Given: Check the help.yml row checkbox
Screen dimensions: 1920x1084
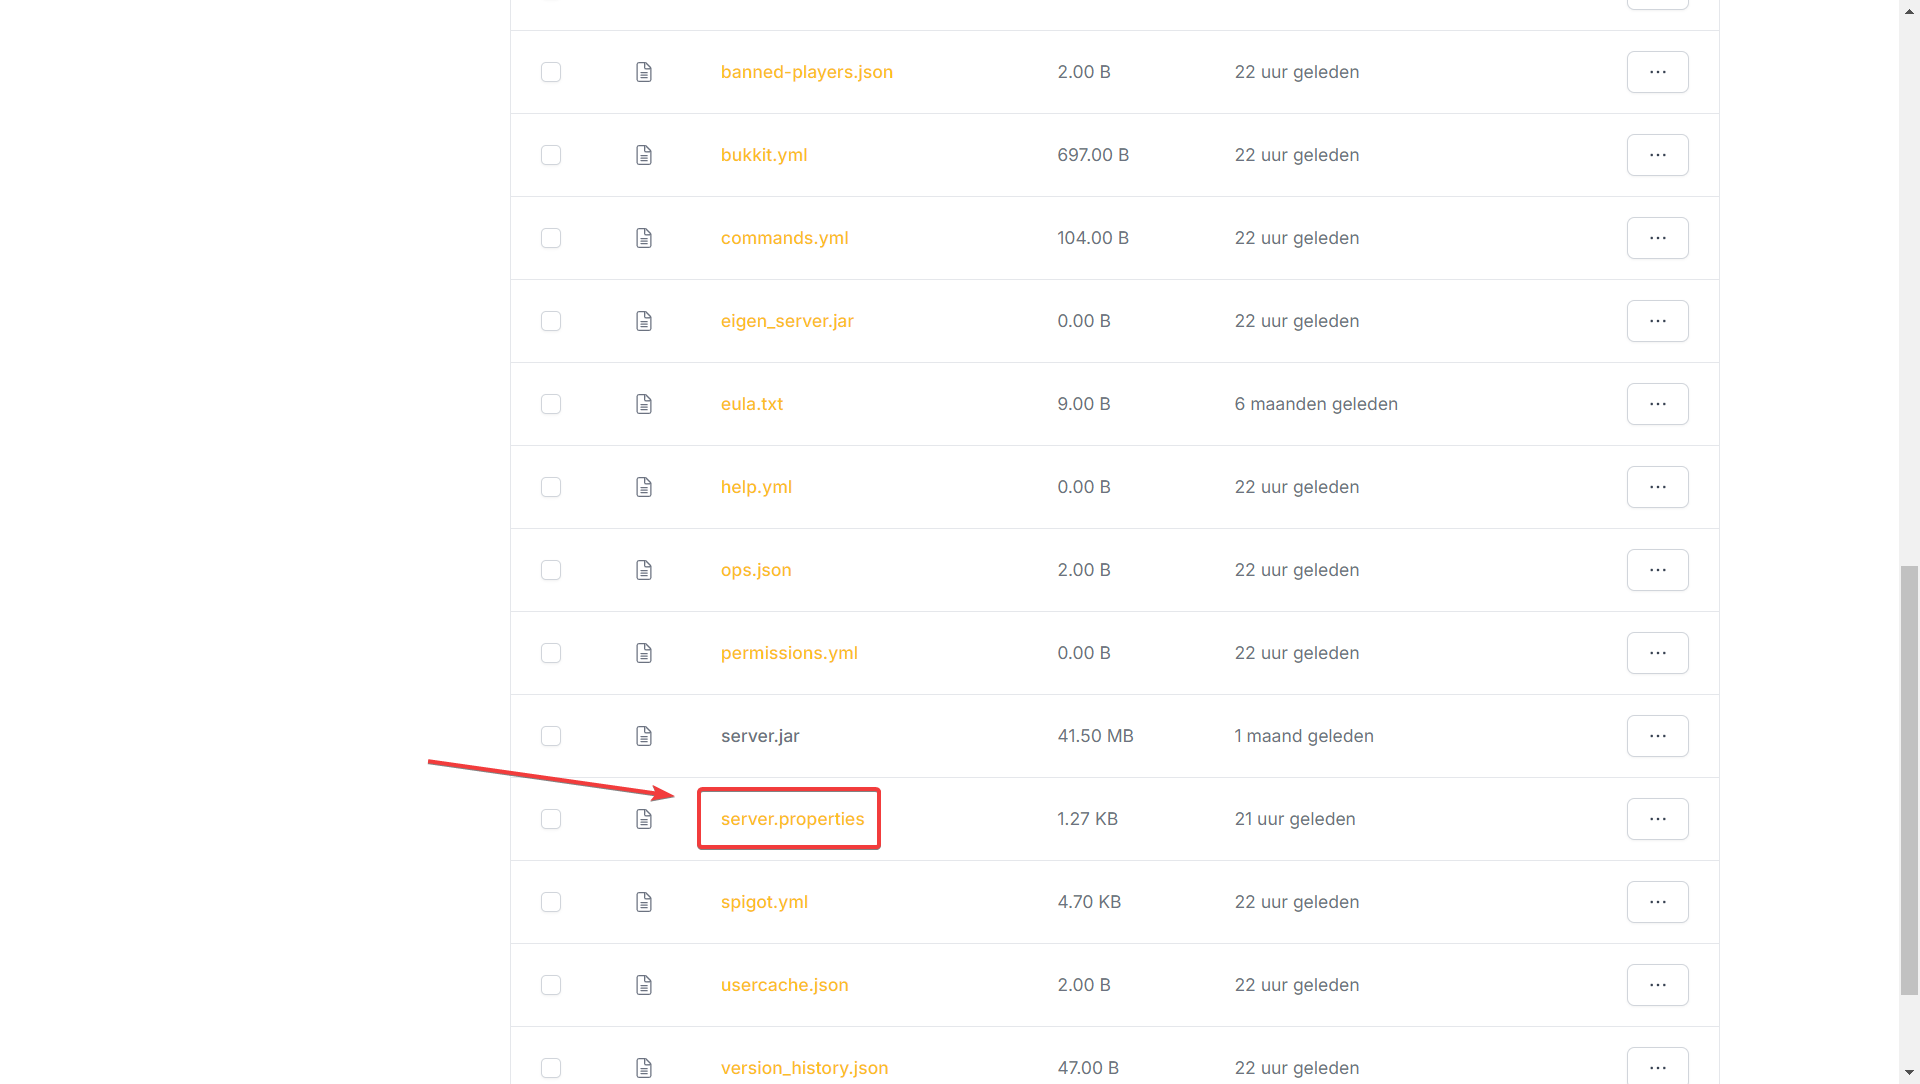Looking at the screenshot, I should click(551, 487).
